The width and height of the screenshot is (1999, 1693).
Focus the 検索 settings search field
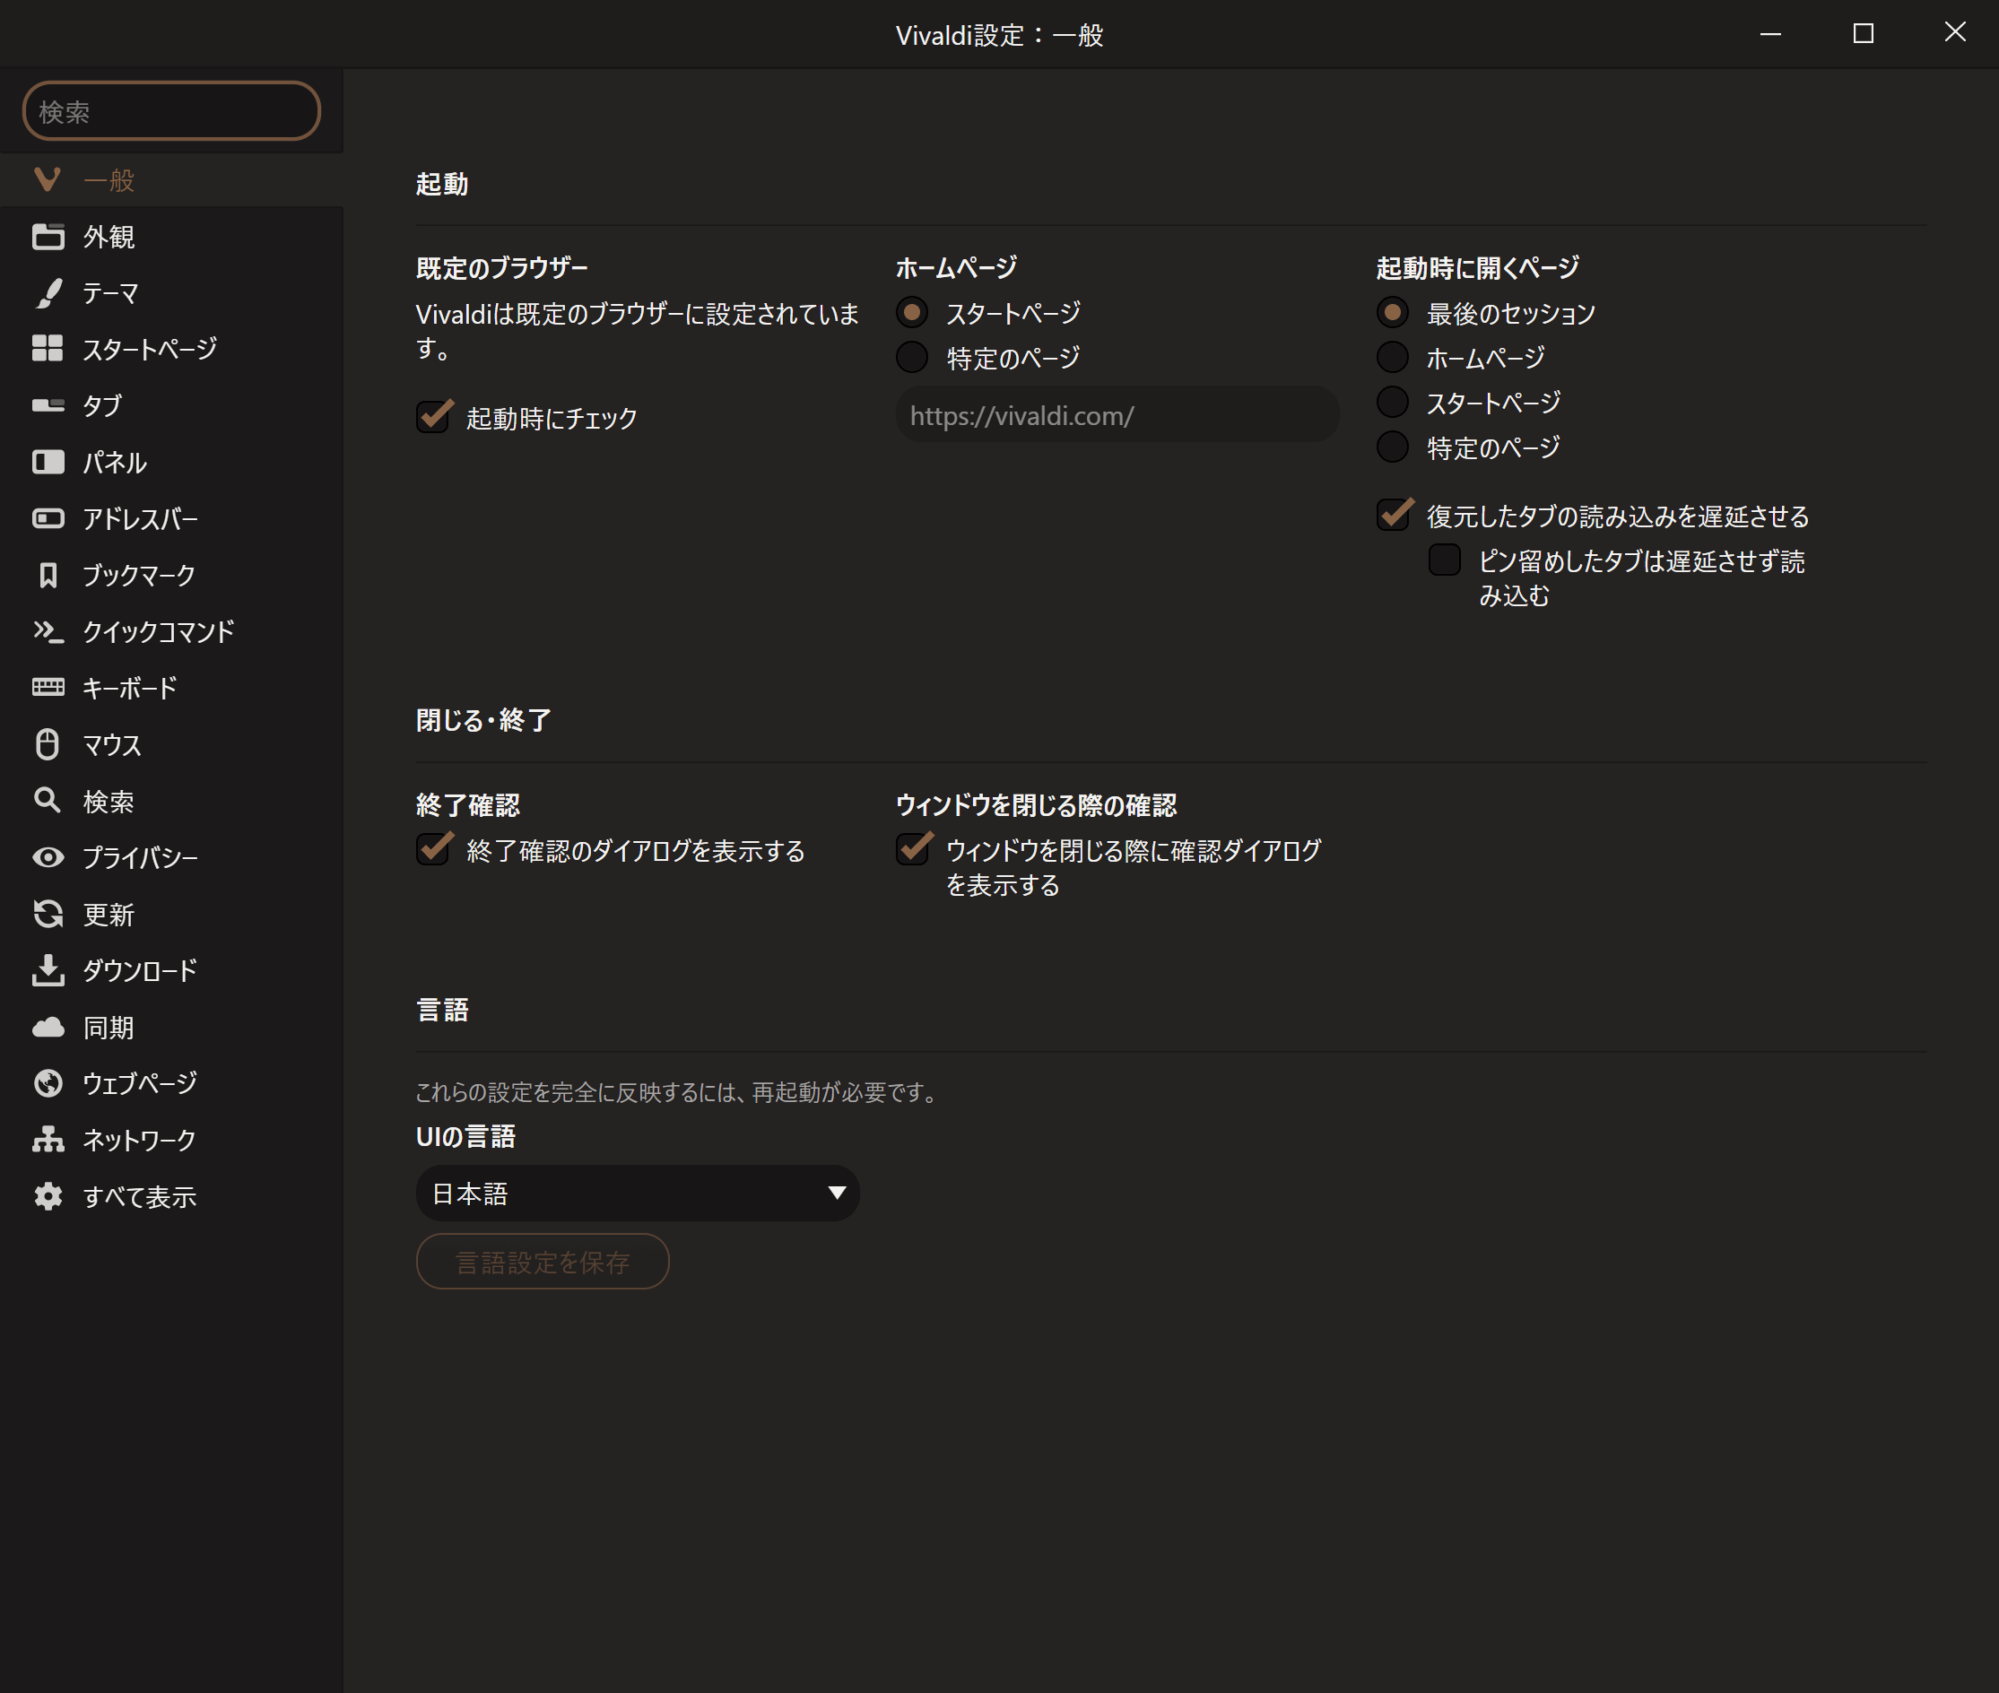171,111
